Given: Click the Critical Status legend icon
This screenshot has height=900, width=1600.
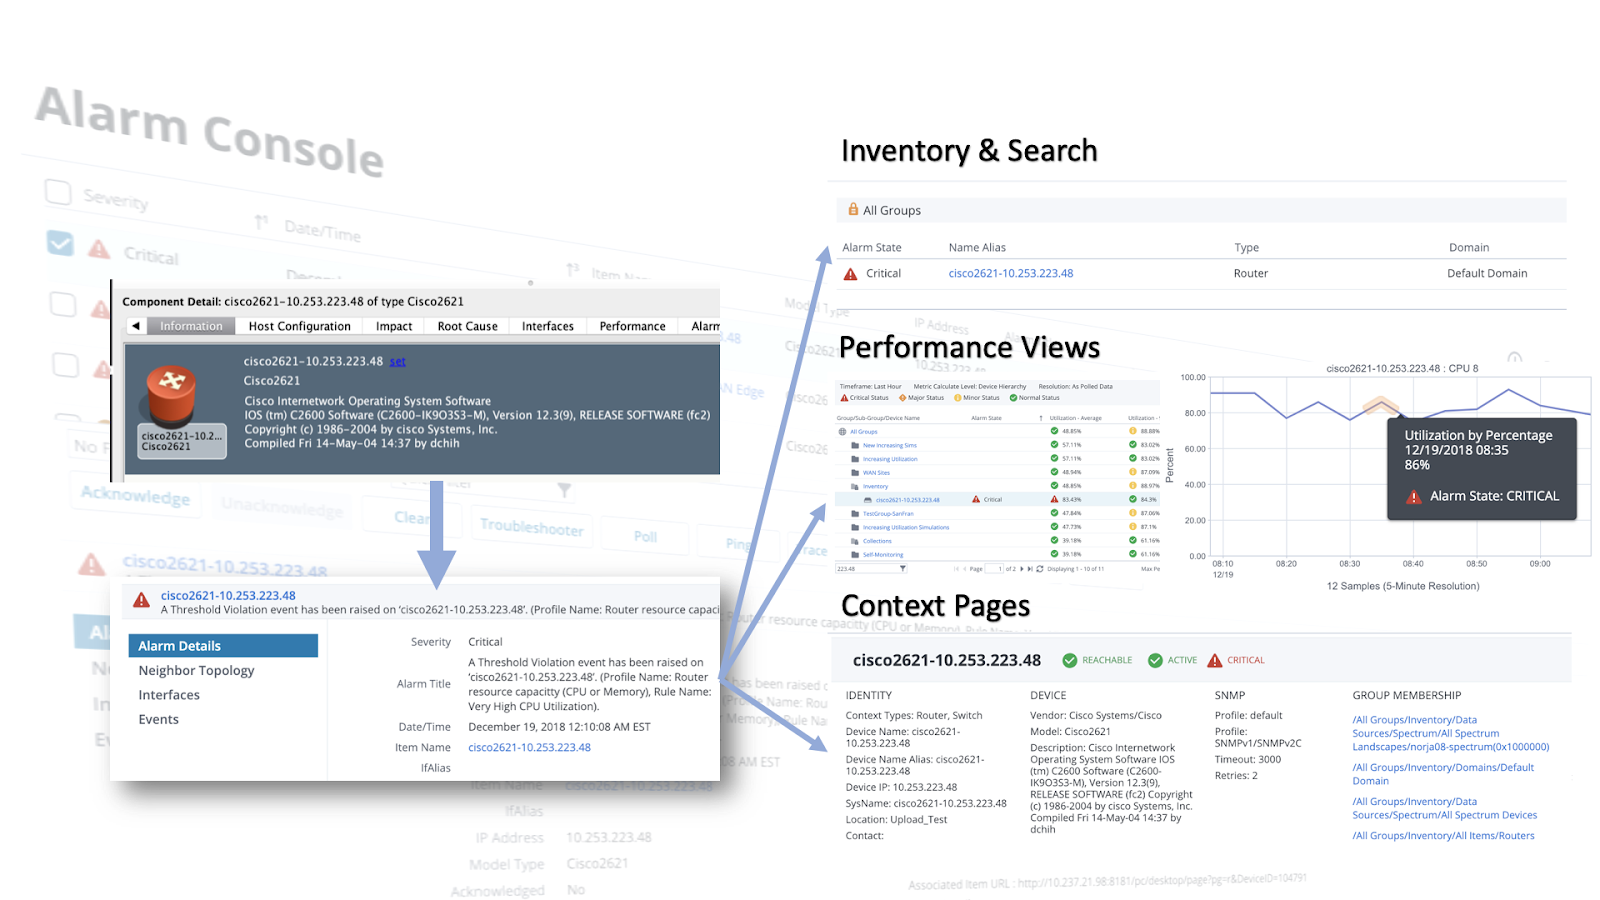Looking at the screenshot, I should click(x=844, y=398).
